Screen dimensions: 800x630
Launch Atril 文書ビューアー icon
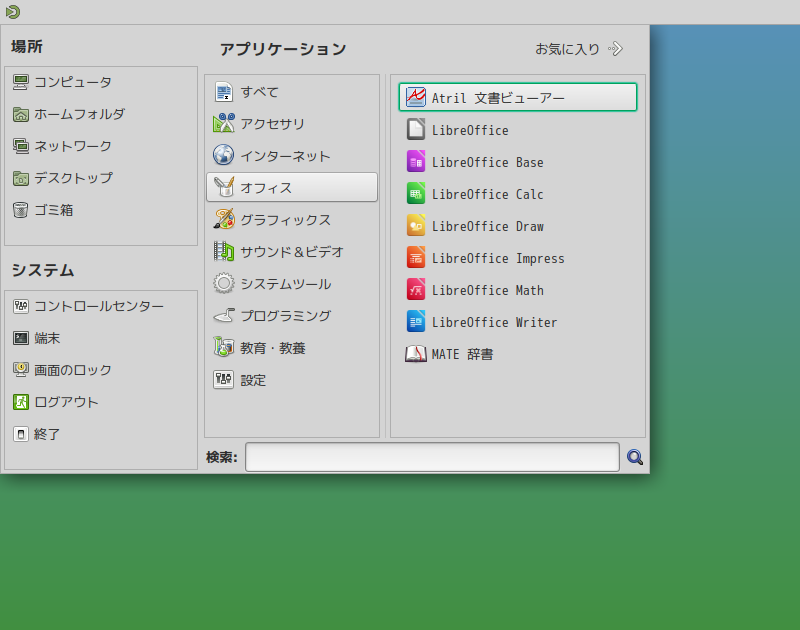[x=416, y=97]
